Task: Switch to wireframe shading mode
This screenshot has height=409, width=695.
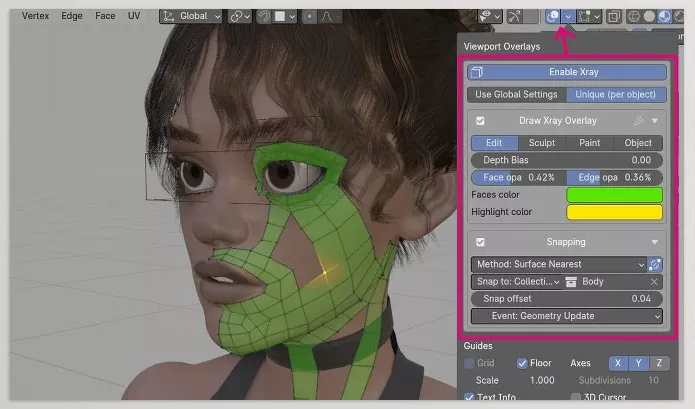Action: coord(634,16)
